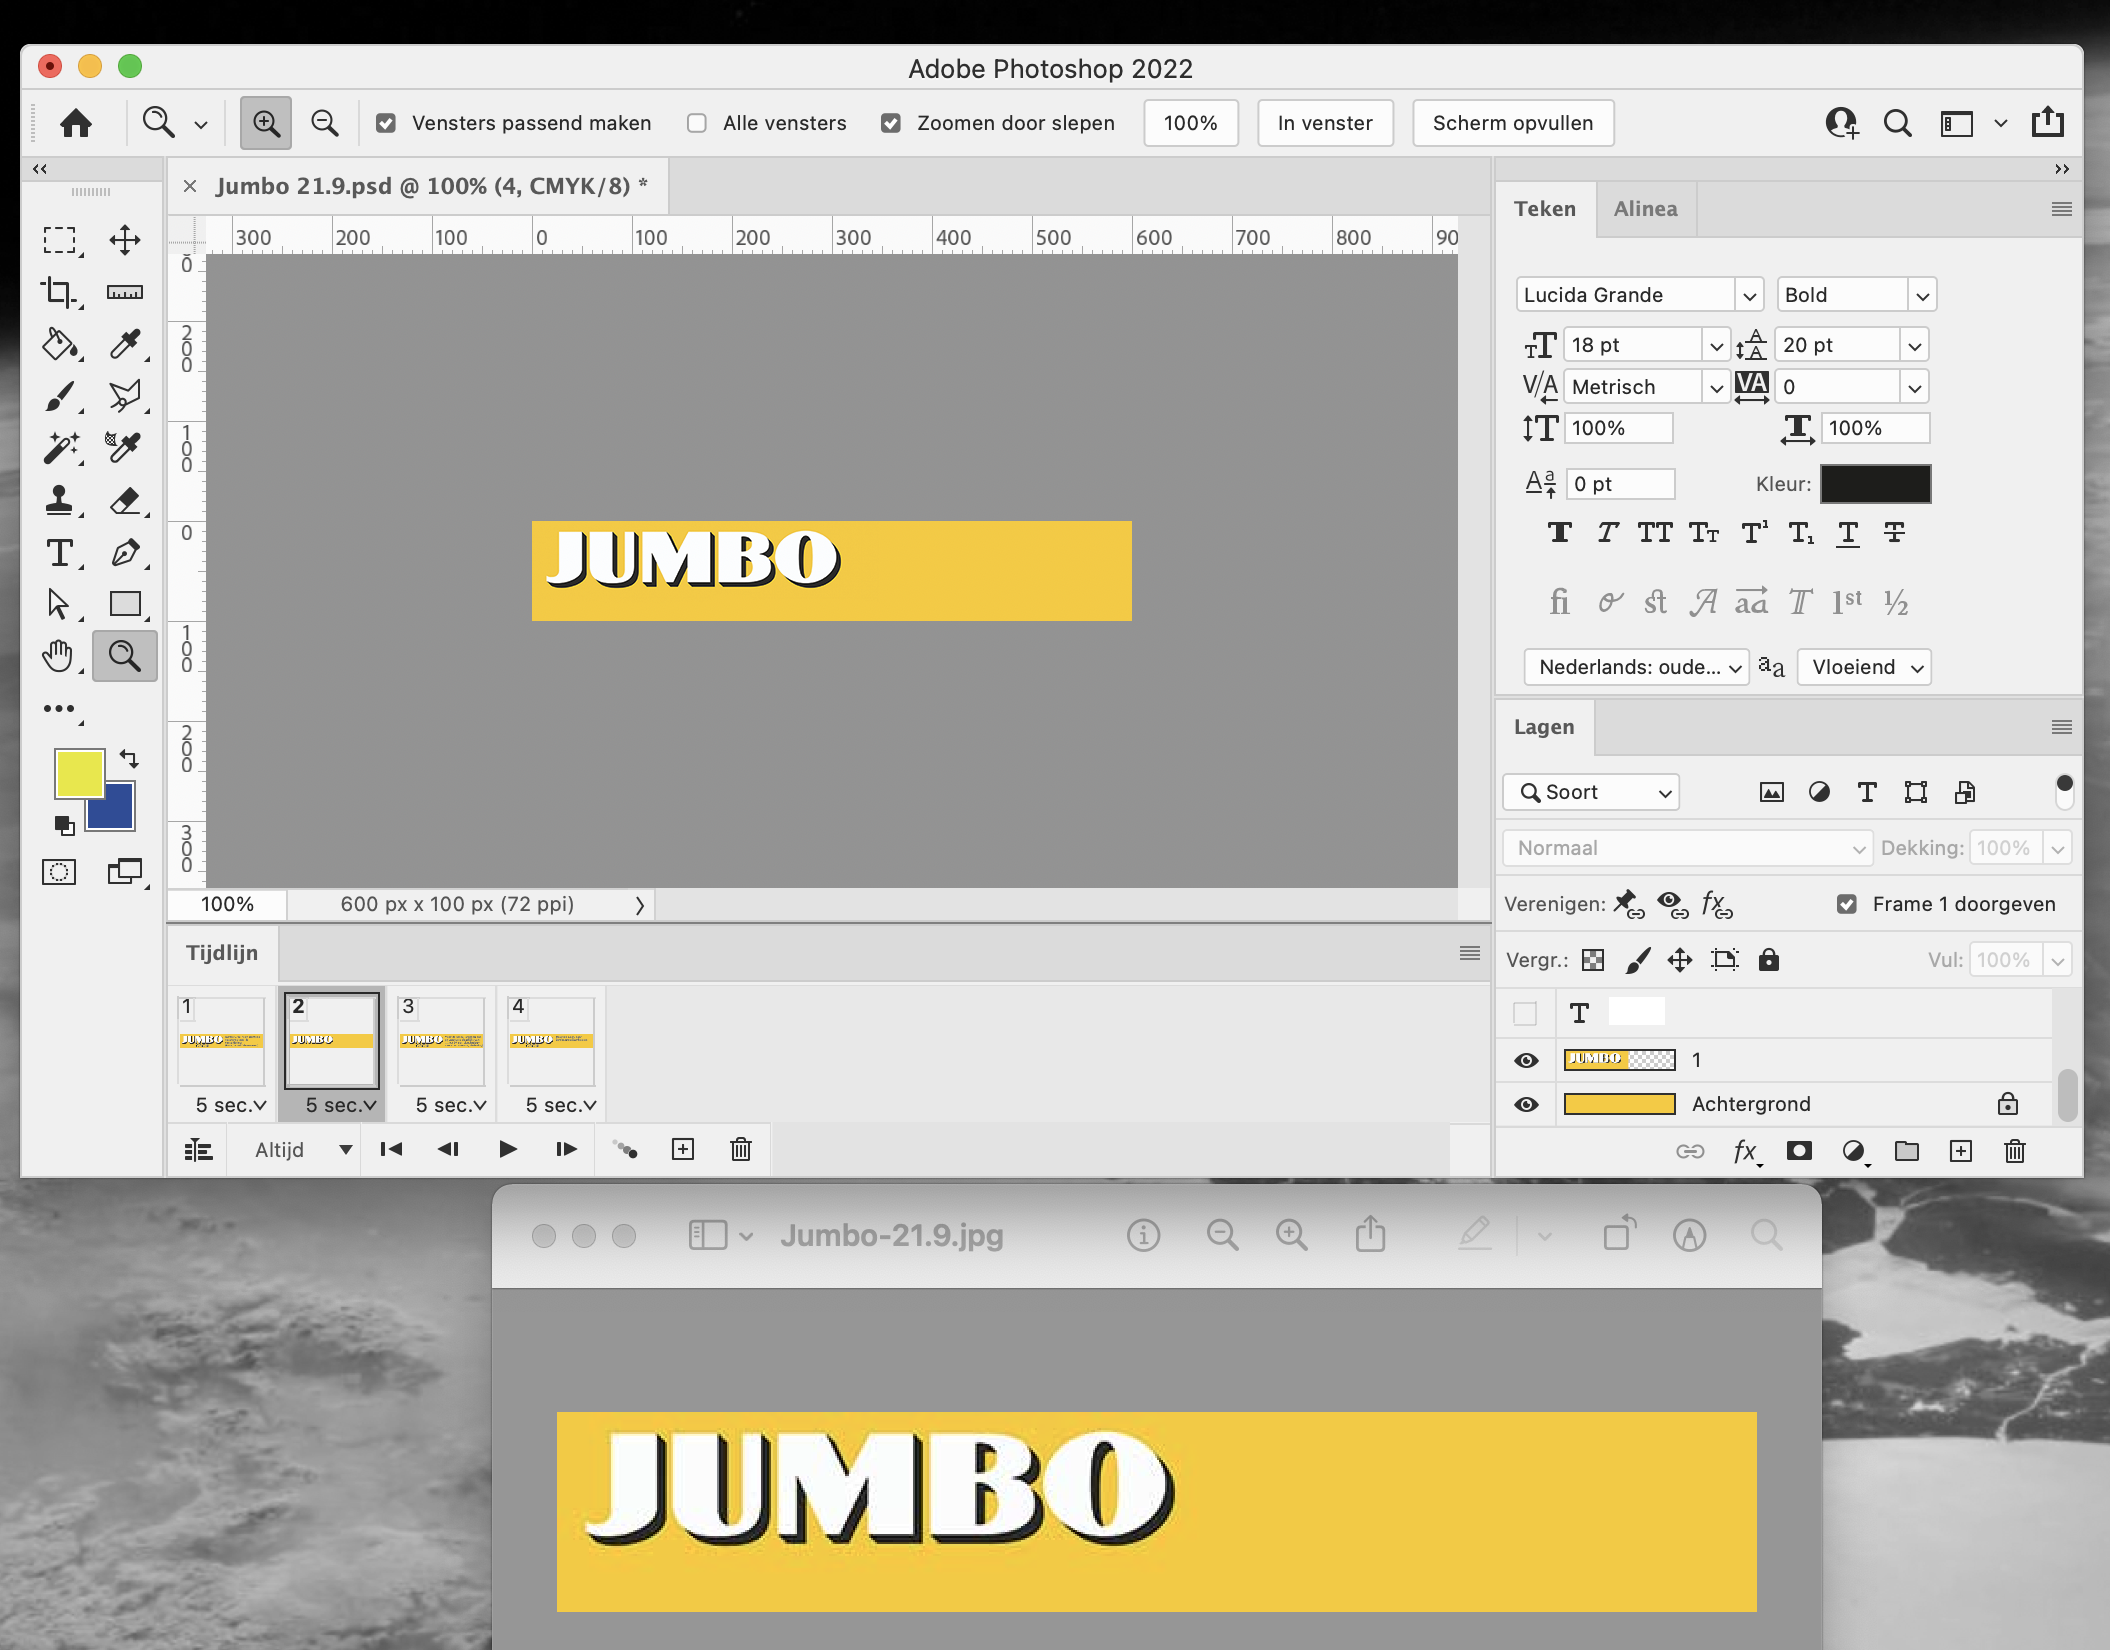Enable the 'Alle vensters' checkbox
The width and height of the screenshot is (2110, 1650).
pos(697,123)
